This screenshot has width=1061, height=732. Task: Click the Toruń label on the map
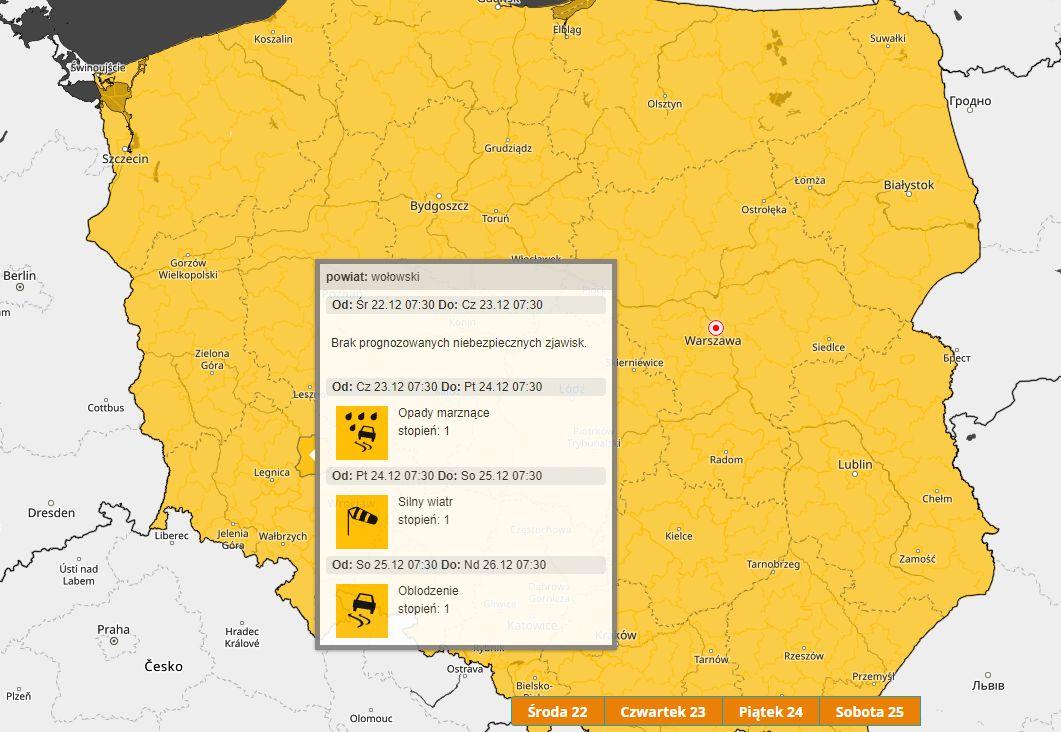point(495,219)
